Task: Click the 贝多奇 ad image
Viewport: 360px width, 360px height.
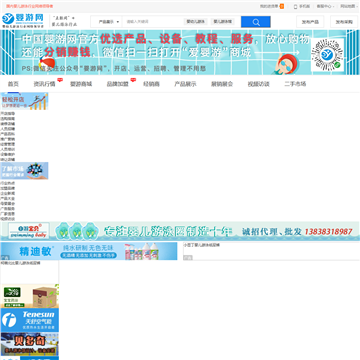Action: (30, 344)
